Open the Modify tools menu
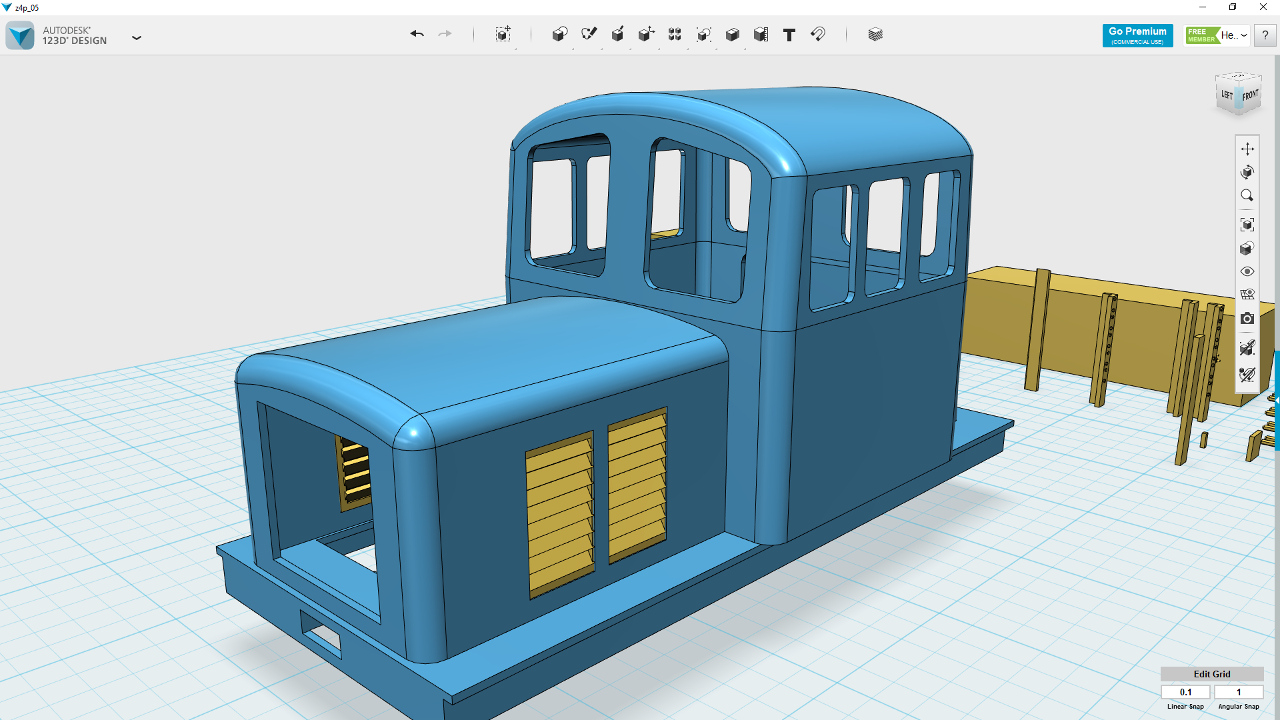The height and width of the screenshot is (720, 1280). click(x=647, y=34)
